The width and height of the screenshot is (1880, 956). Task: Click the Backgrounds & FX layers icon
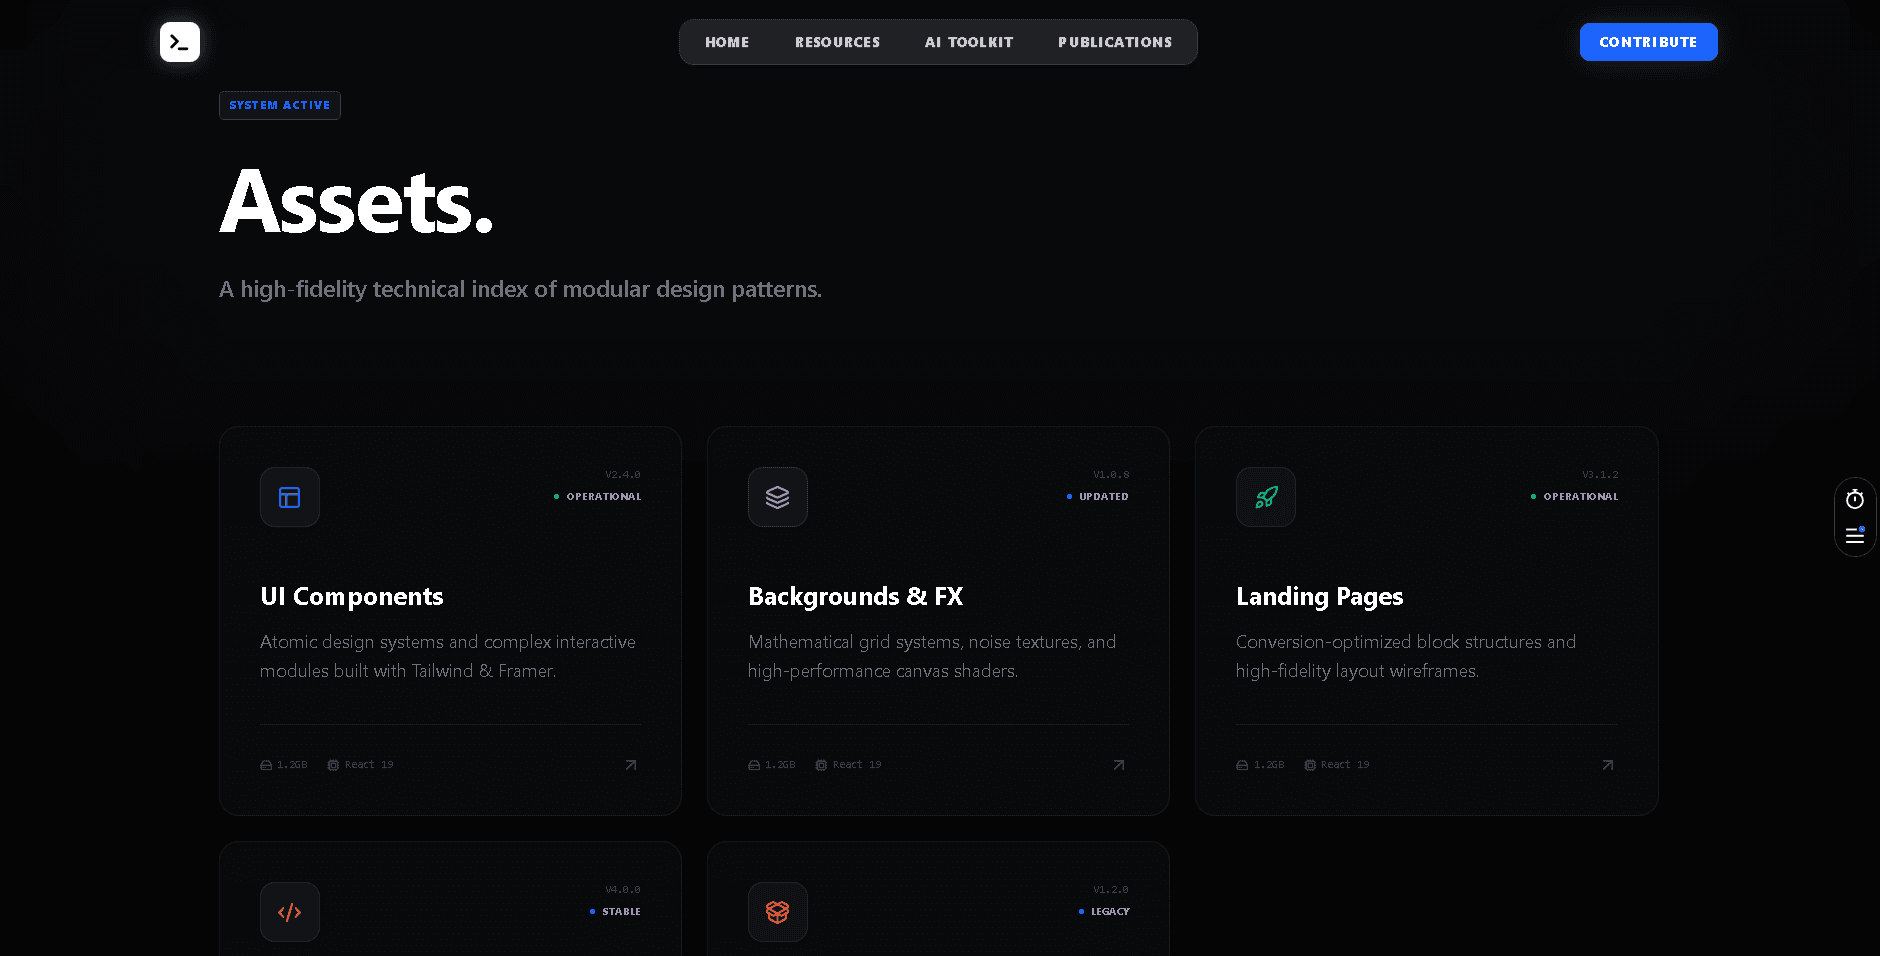(x=778, y=497)
